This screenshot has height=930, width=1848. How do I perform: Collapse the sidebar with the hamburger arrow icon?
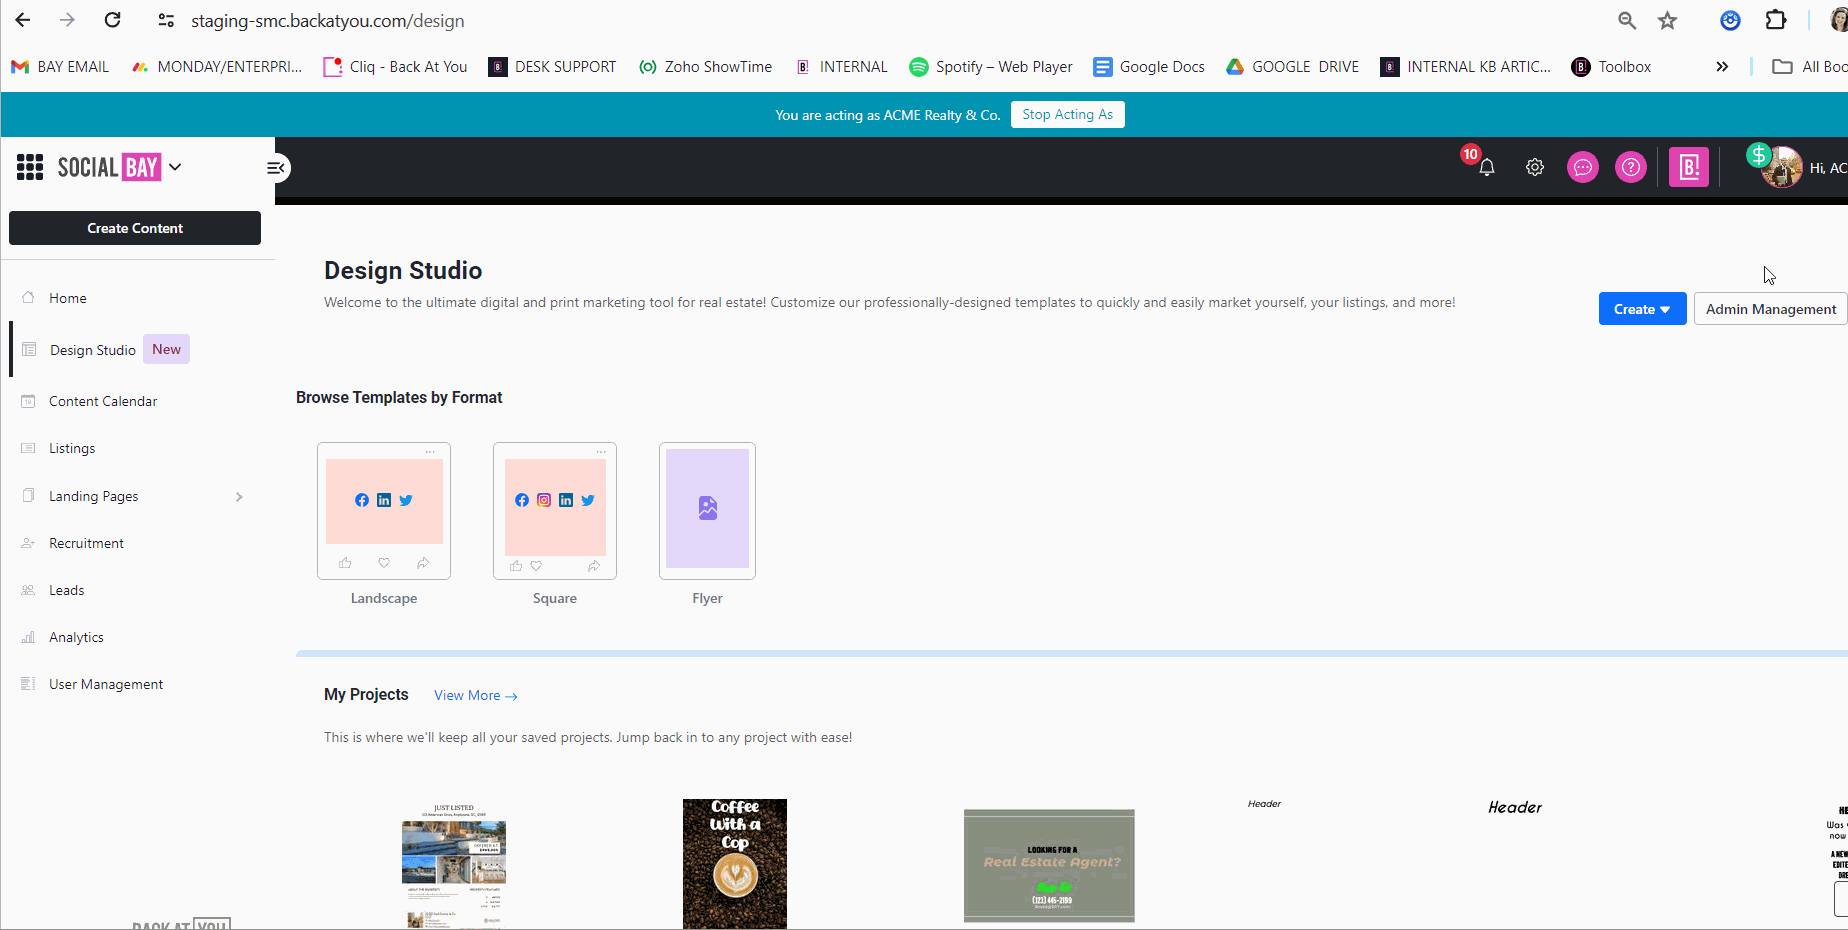276,168
